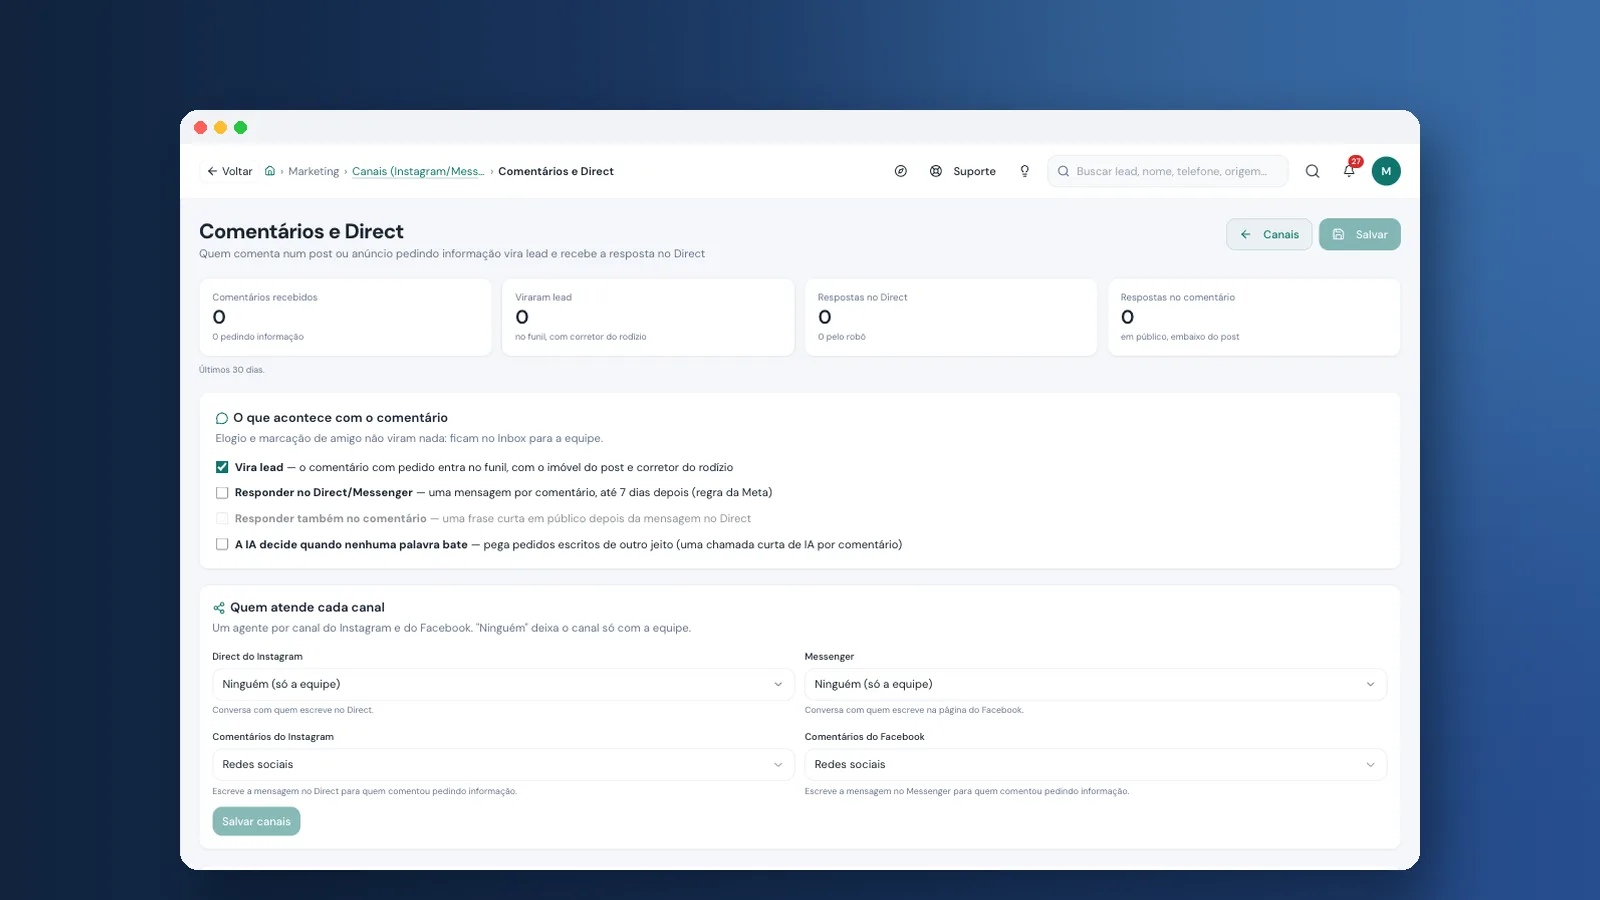Enable A IA decide quando nenhuma palavra bate

coord(222,545)
